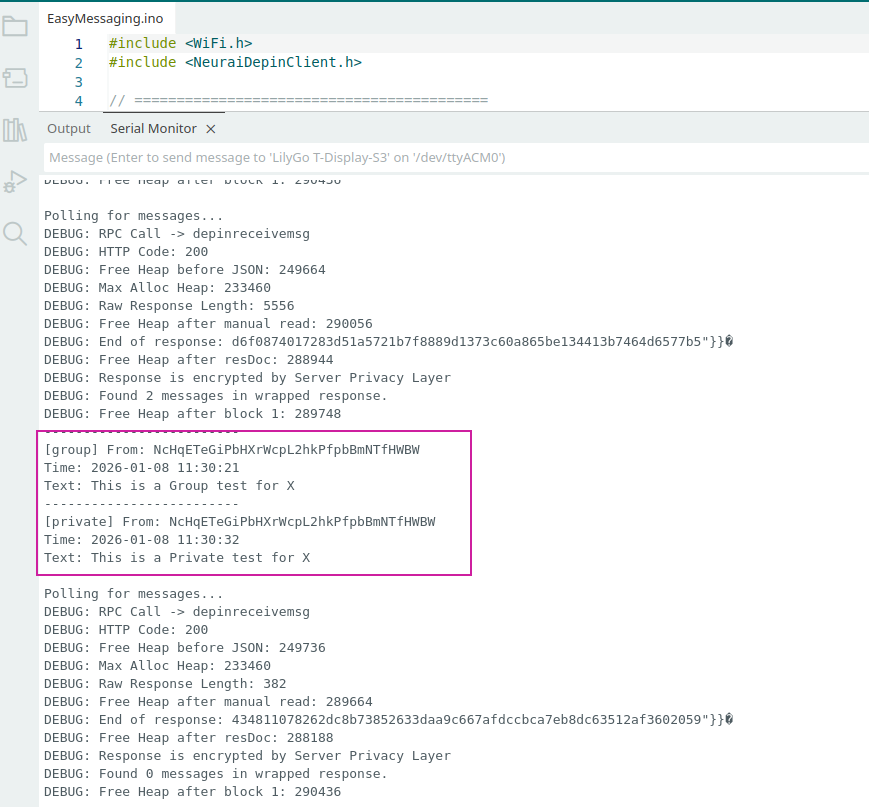Click 'Free Heap before JSON: 249736' line
This screenshot has height=807, width=869.
pyautogui.click(x=185, y=647)
